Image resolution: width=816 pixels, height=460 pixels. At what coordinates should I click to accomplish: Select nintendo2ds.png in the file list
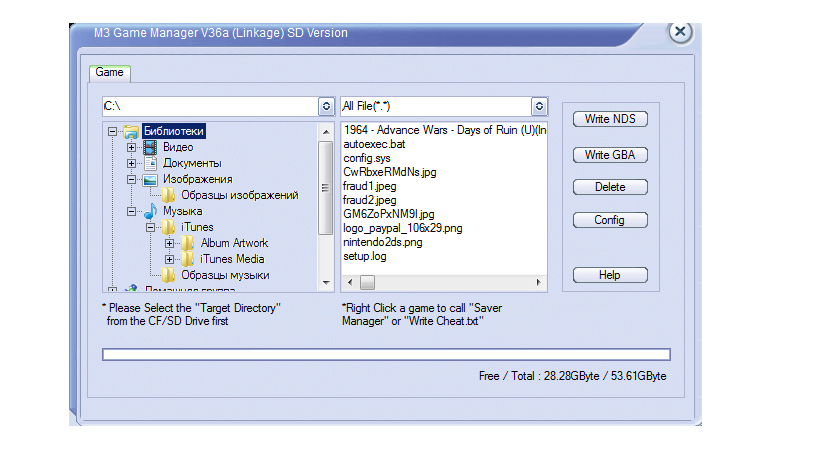tap(383, 242)
